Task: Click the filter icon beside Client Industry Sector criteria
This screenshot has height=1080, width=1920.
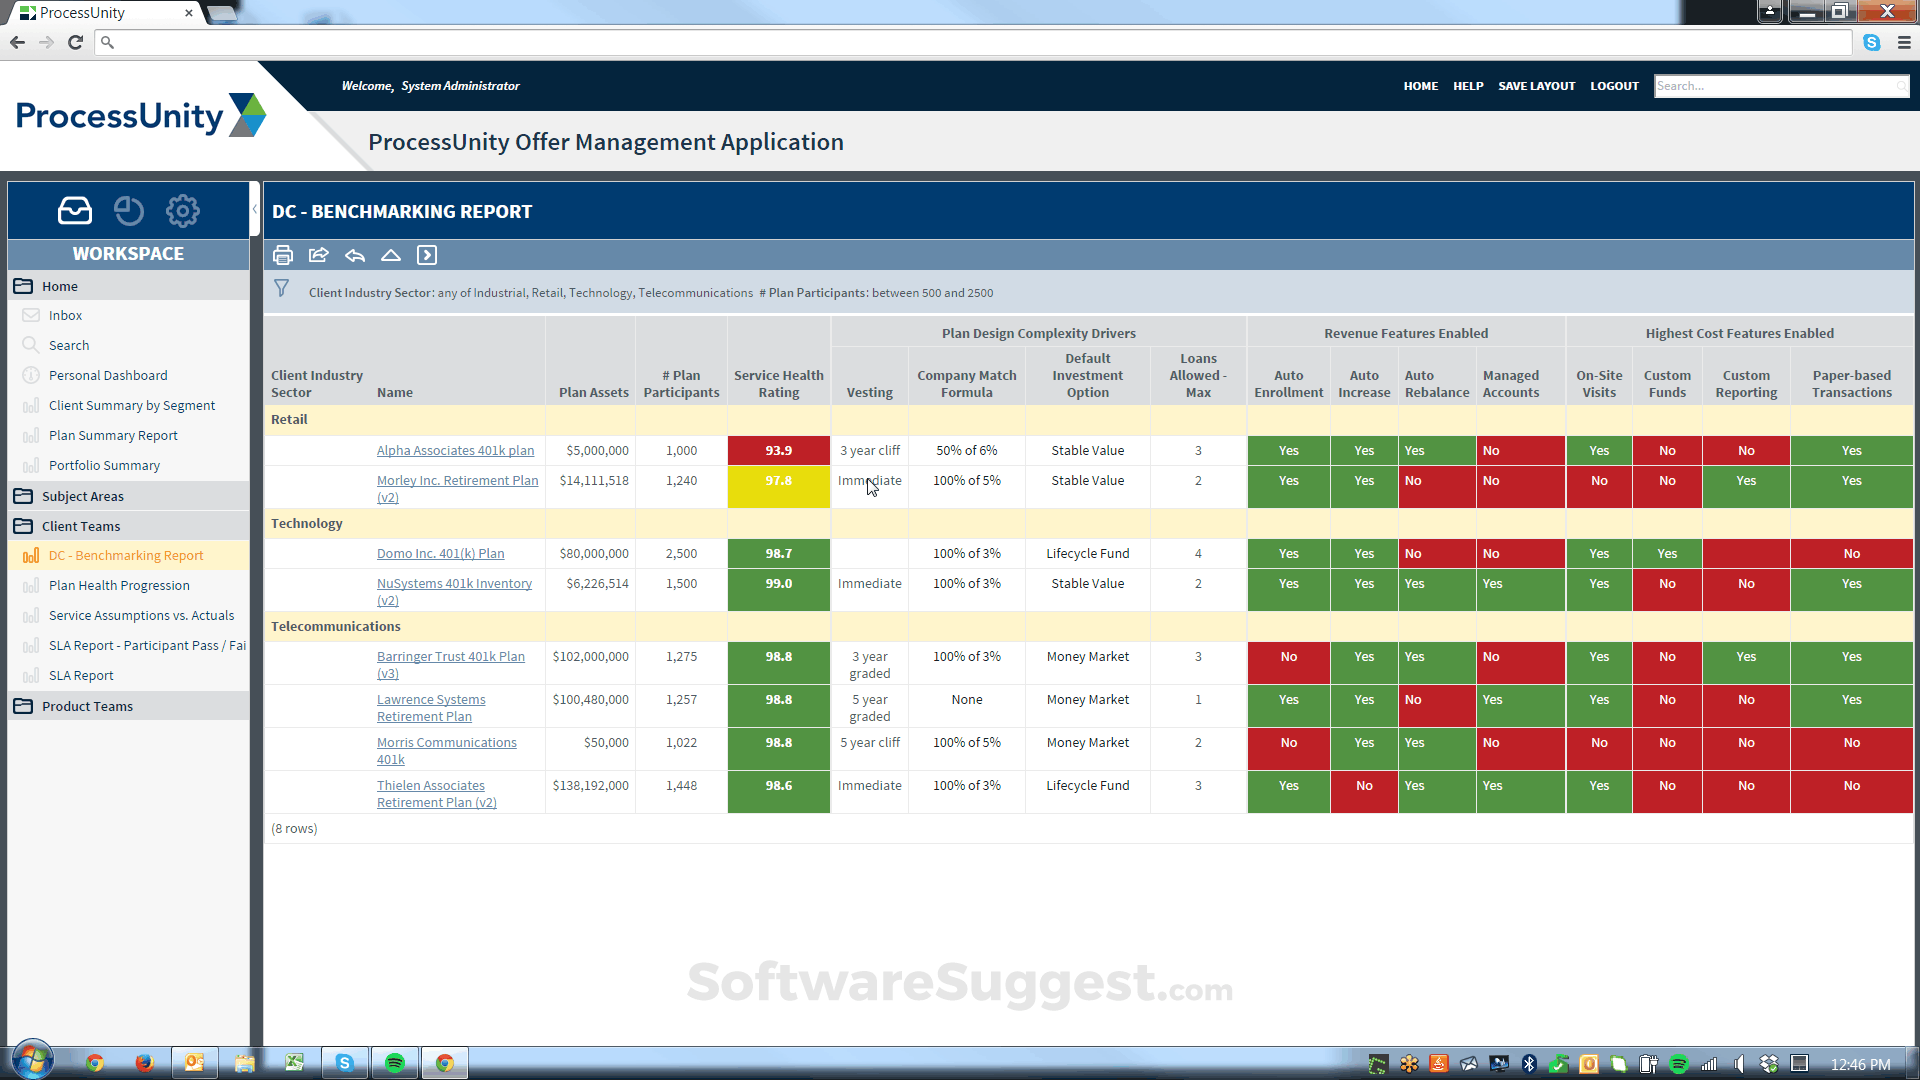Action: 282,290
